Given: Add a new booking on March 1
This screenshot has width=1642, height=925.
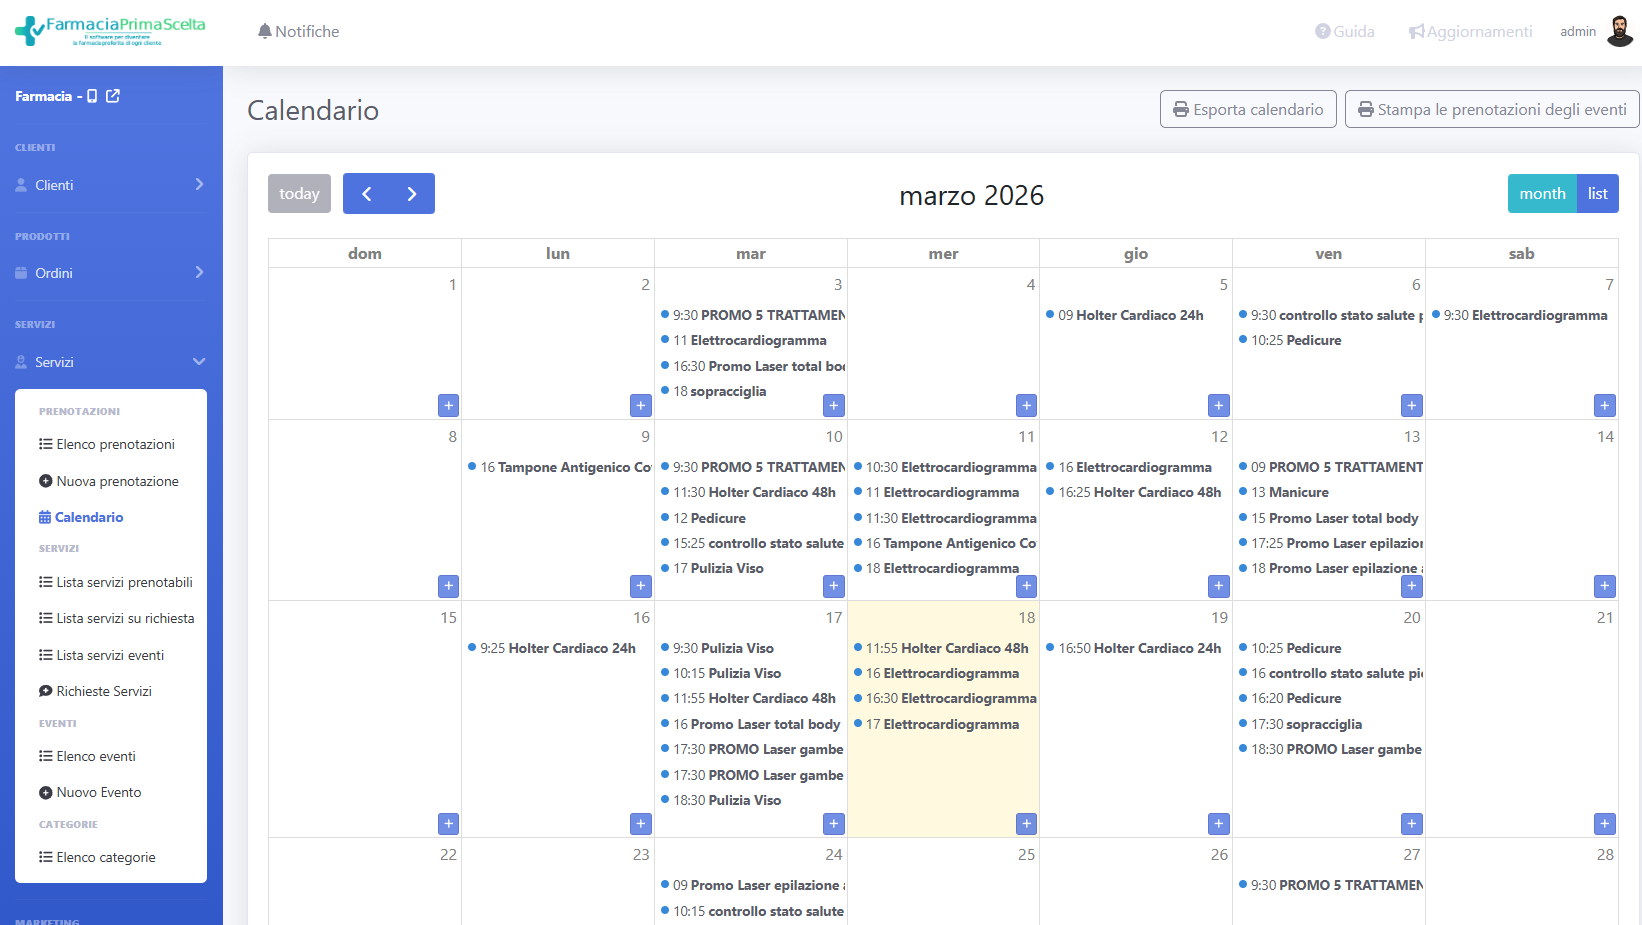Looking at the screenshot, I should (x=448, y=405).
